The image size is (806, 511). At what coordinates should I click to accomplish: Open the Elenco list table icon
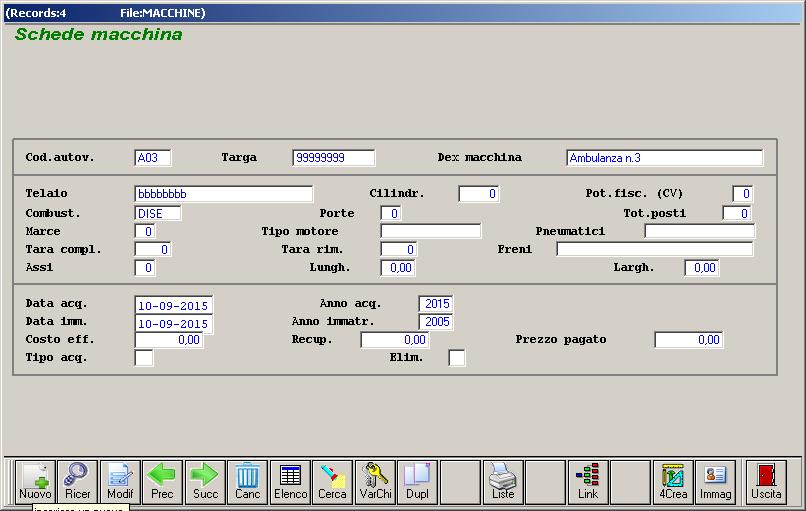click(290, 481)
